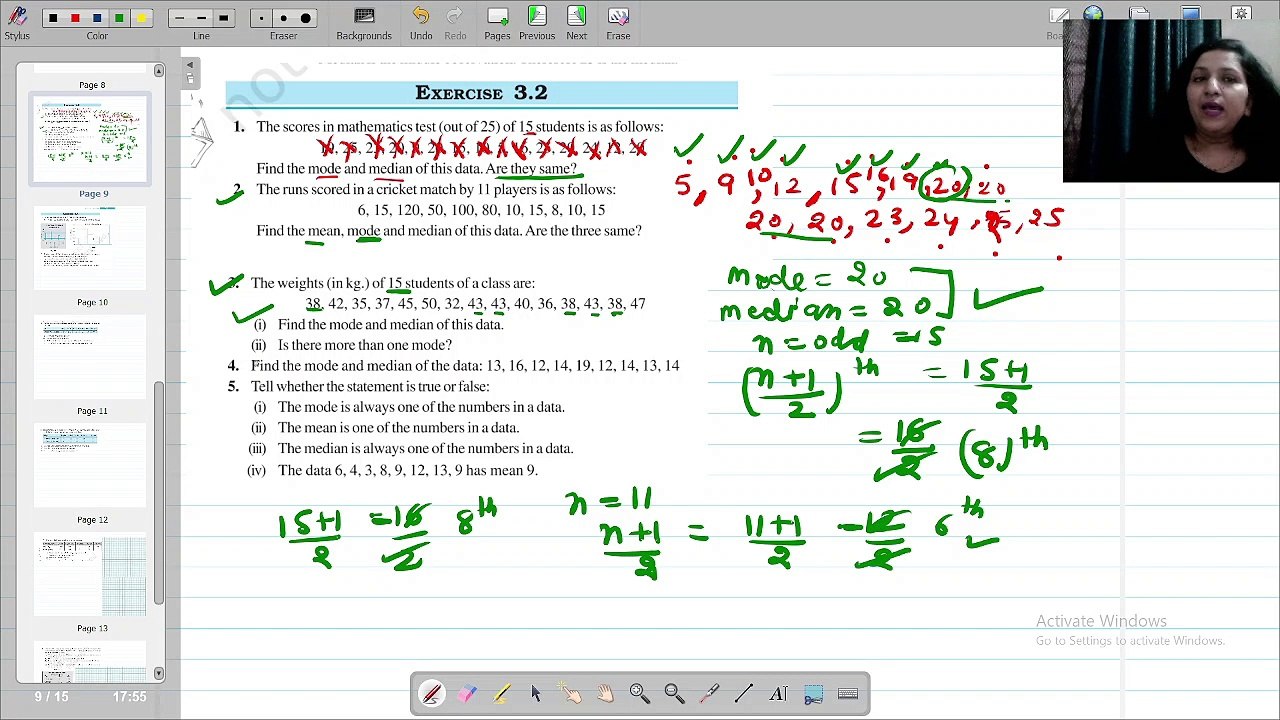
Task: Open the settings gear menu
Action: (x=1241, y=14)
